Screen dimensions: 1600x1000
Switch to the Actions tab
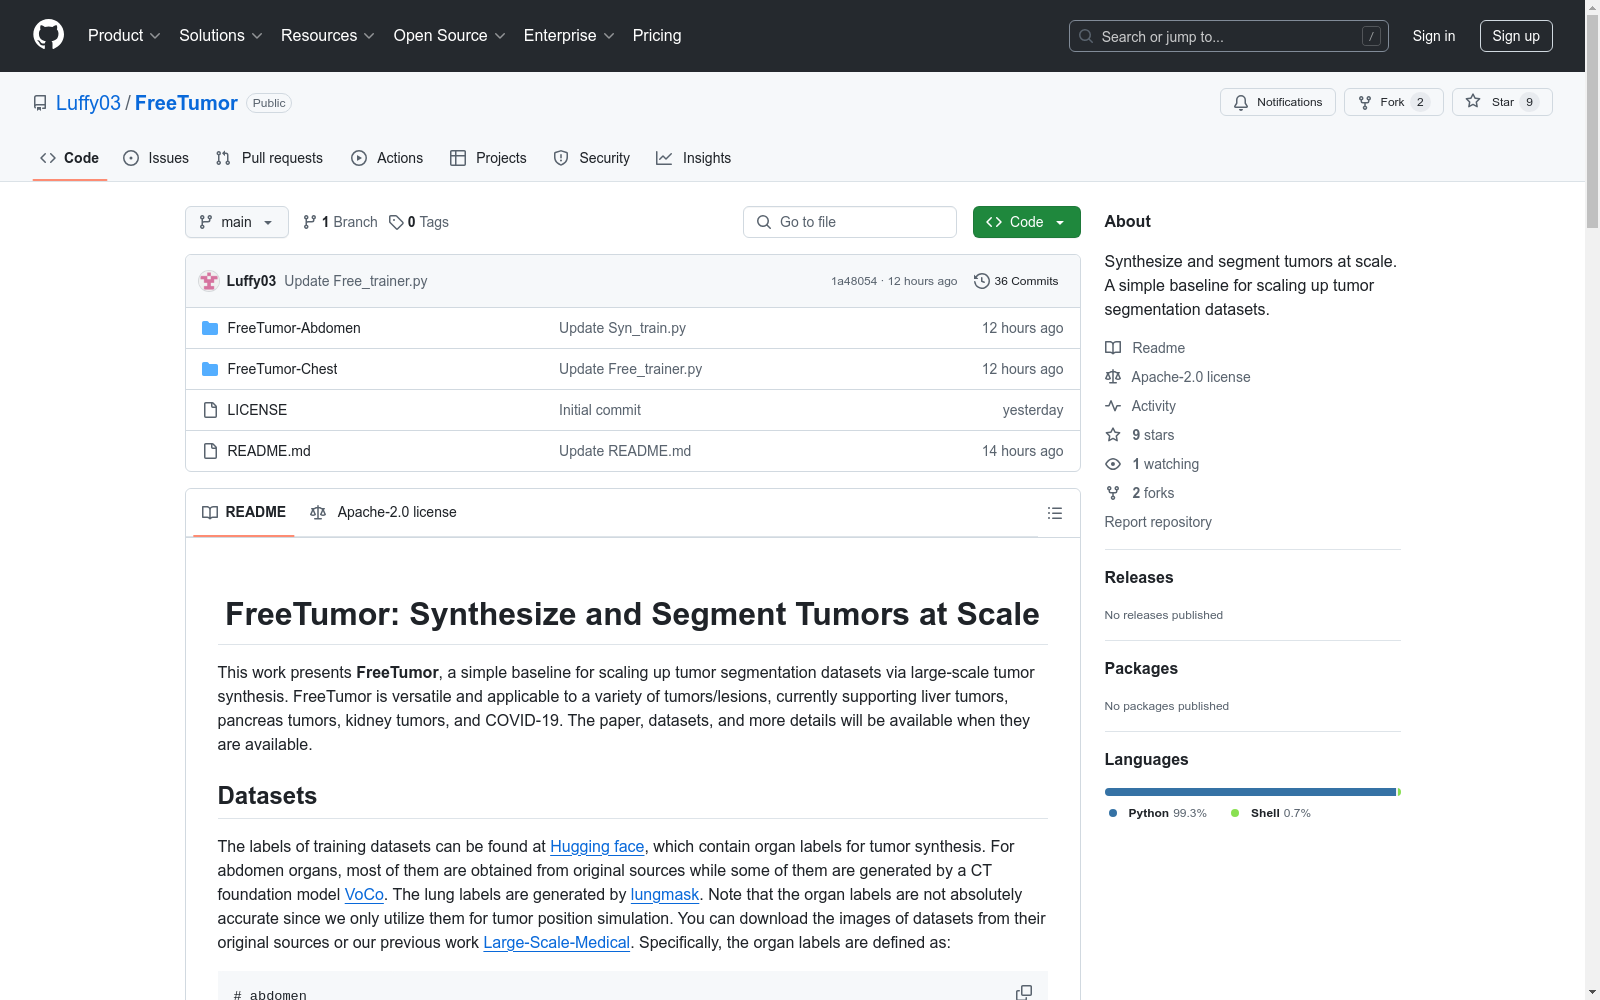tap(387, 158)
